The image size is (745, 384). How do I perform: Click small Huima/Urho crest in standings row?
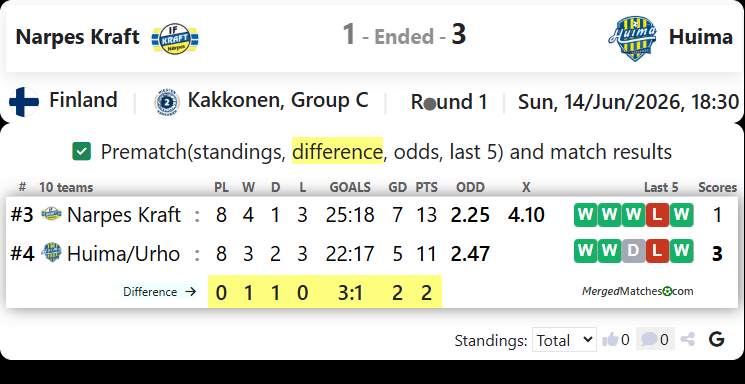[x=51, y=252]
